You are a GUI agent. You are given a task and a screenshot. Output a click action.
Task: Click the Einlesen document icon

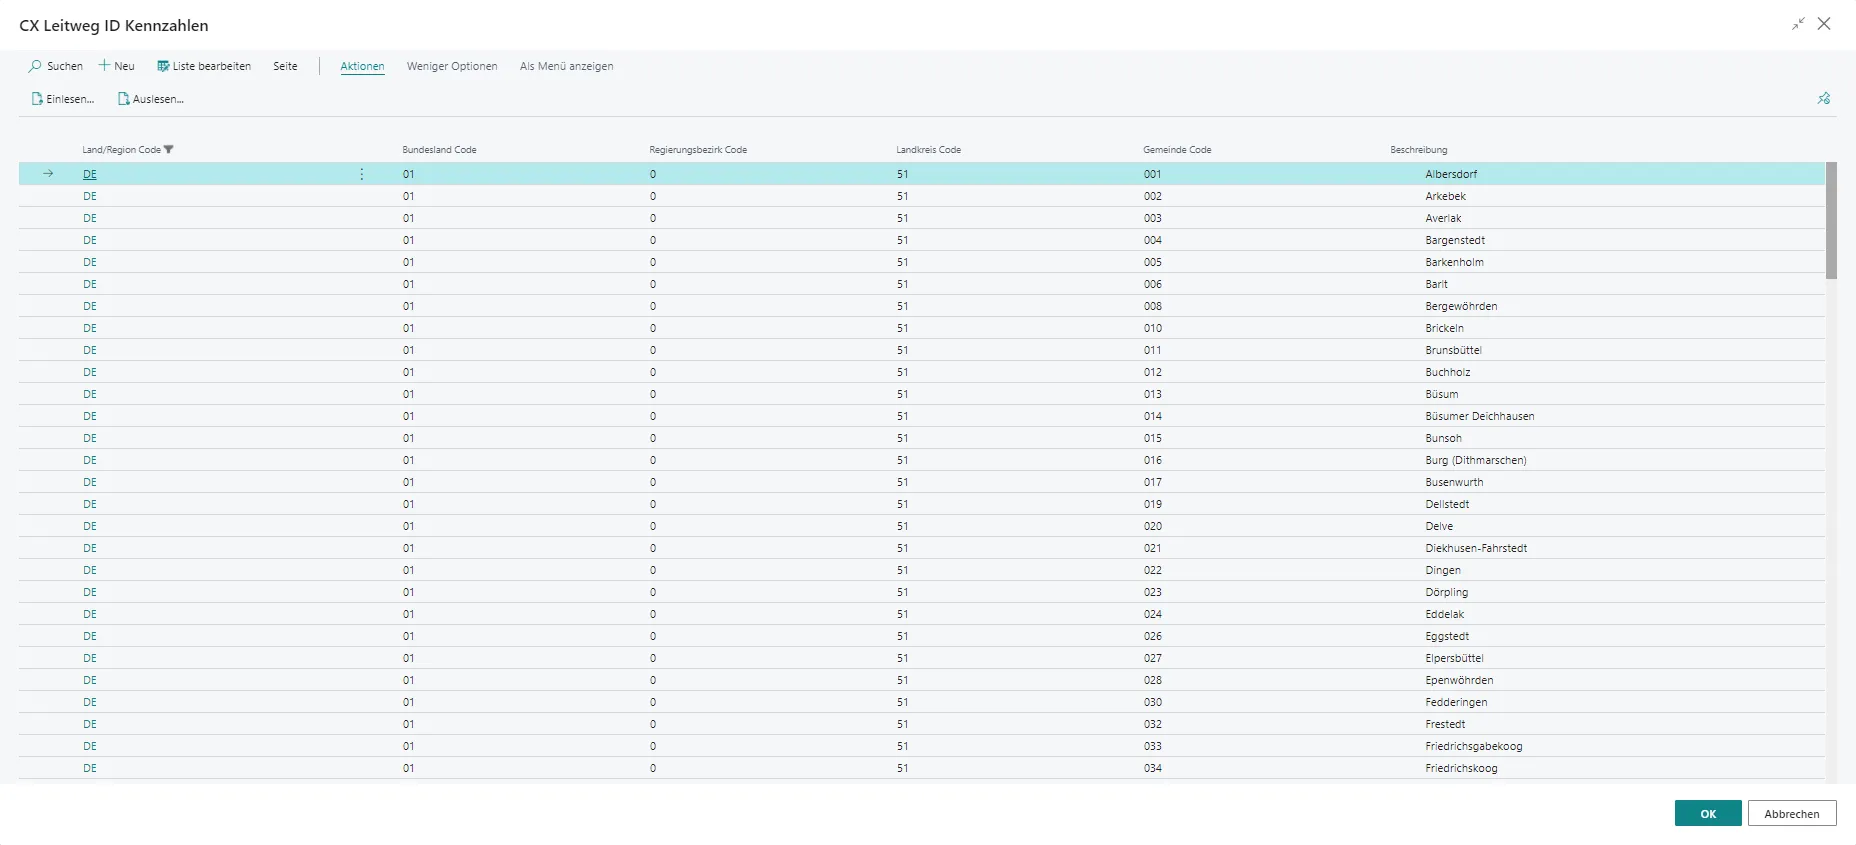click(37, 99)
